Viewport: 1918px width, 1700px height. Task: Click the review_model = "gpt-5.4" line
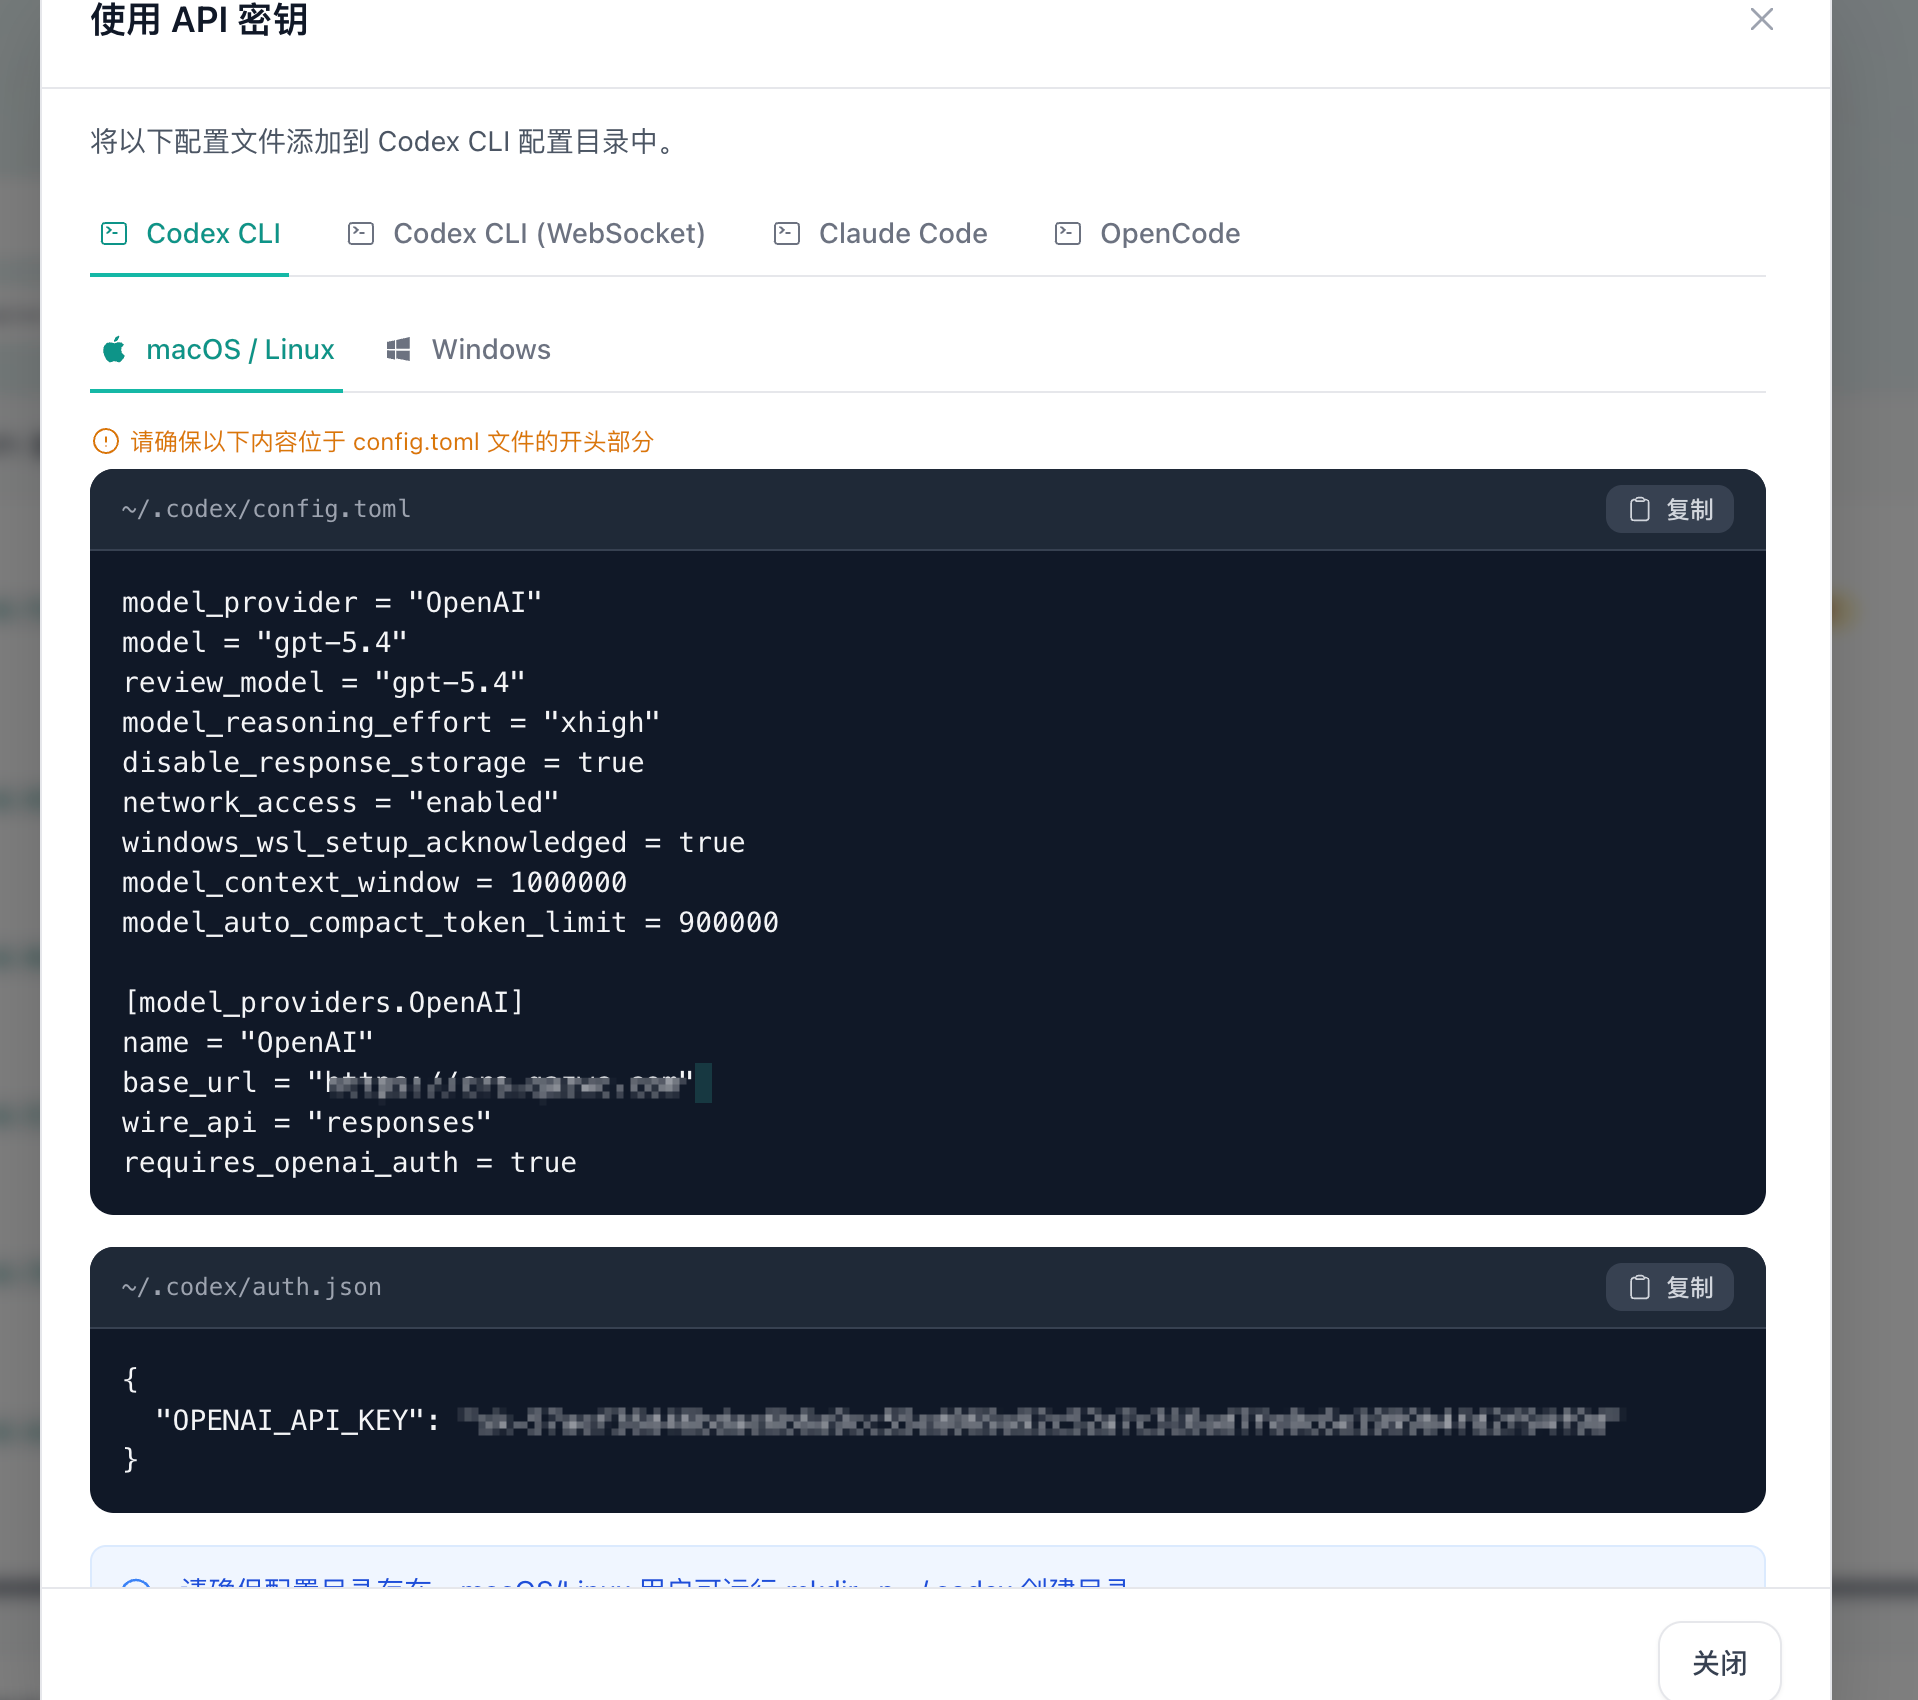pyautogui.click(x=324, y=682)
